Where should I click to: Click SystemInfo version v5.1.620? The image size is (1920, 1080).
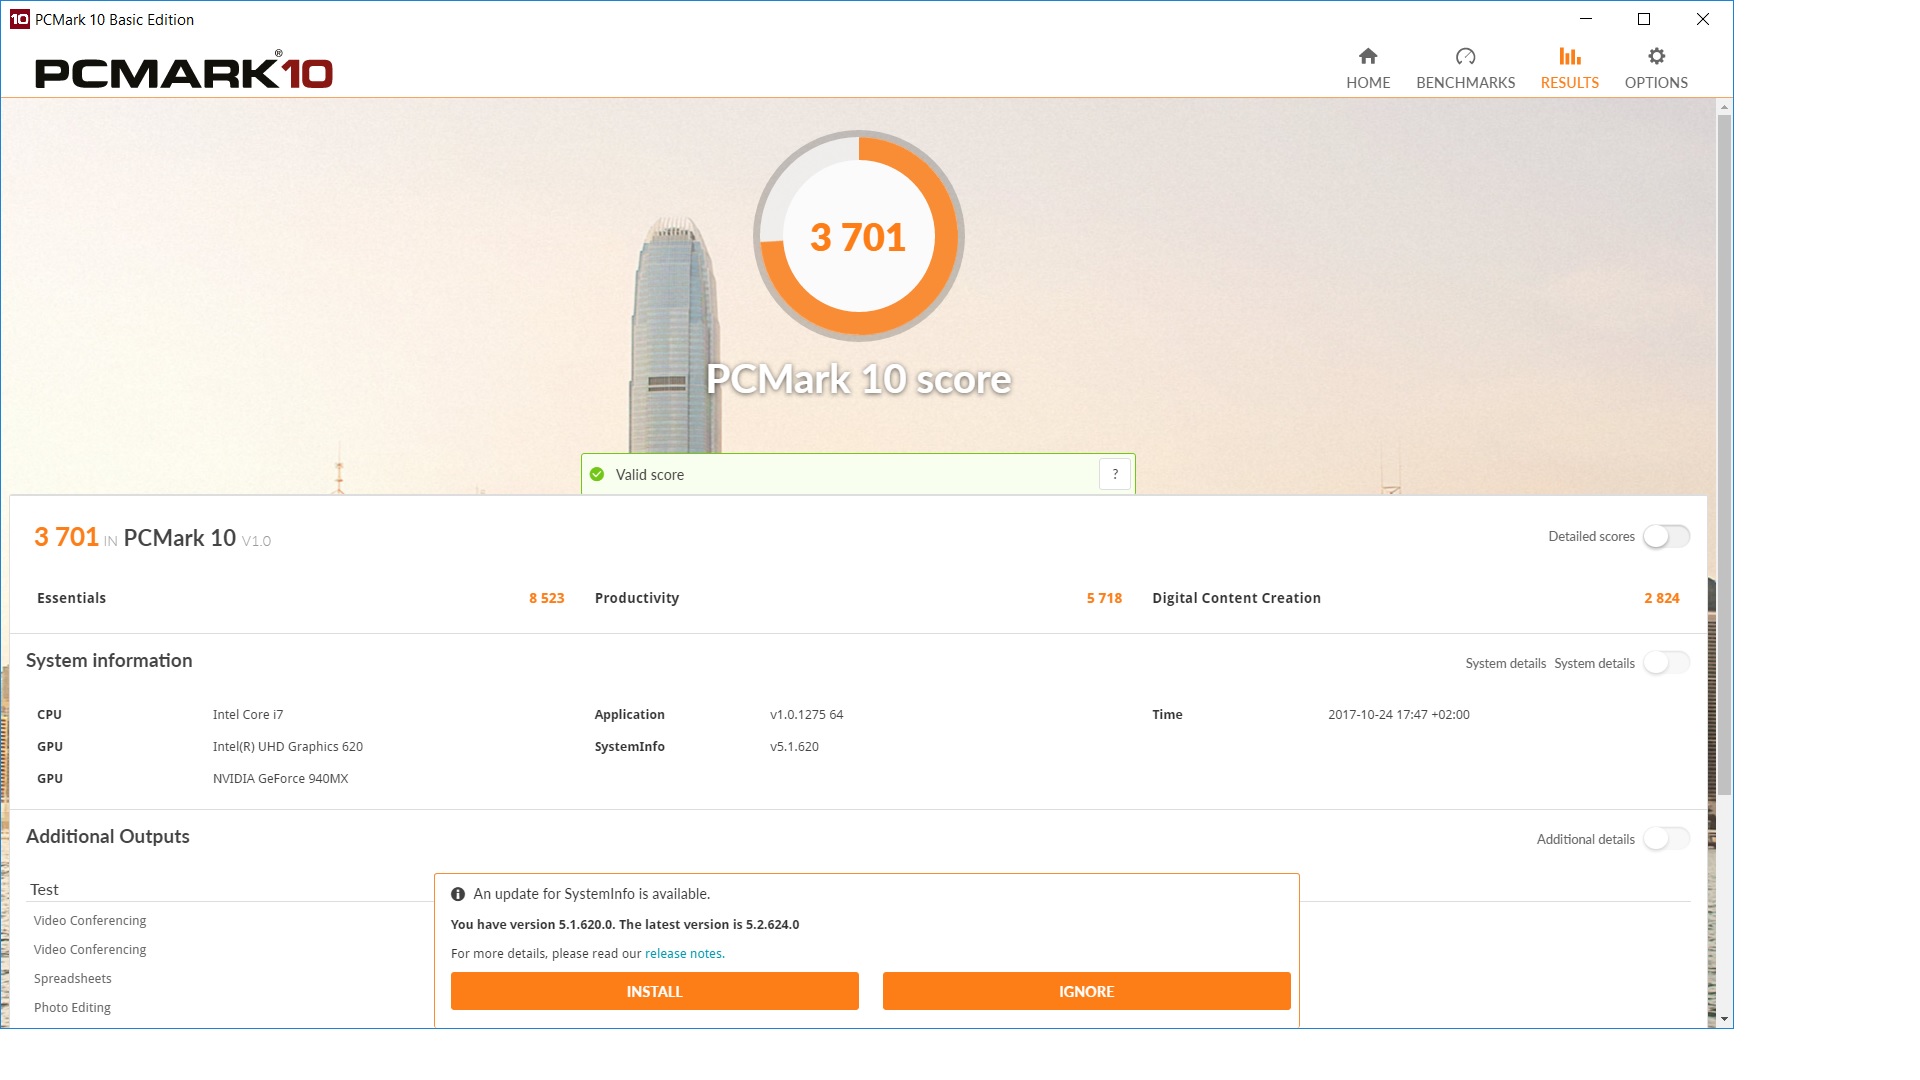794,747
